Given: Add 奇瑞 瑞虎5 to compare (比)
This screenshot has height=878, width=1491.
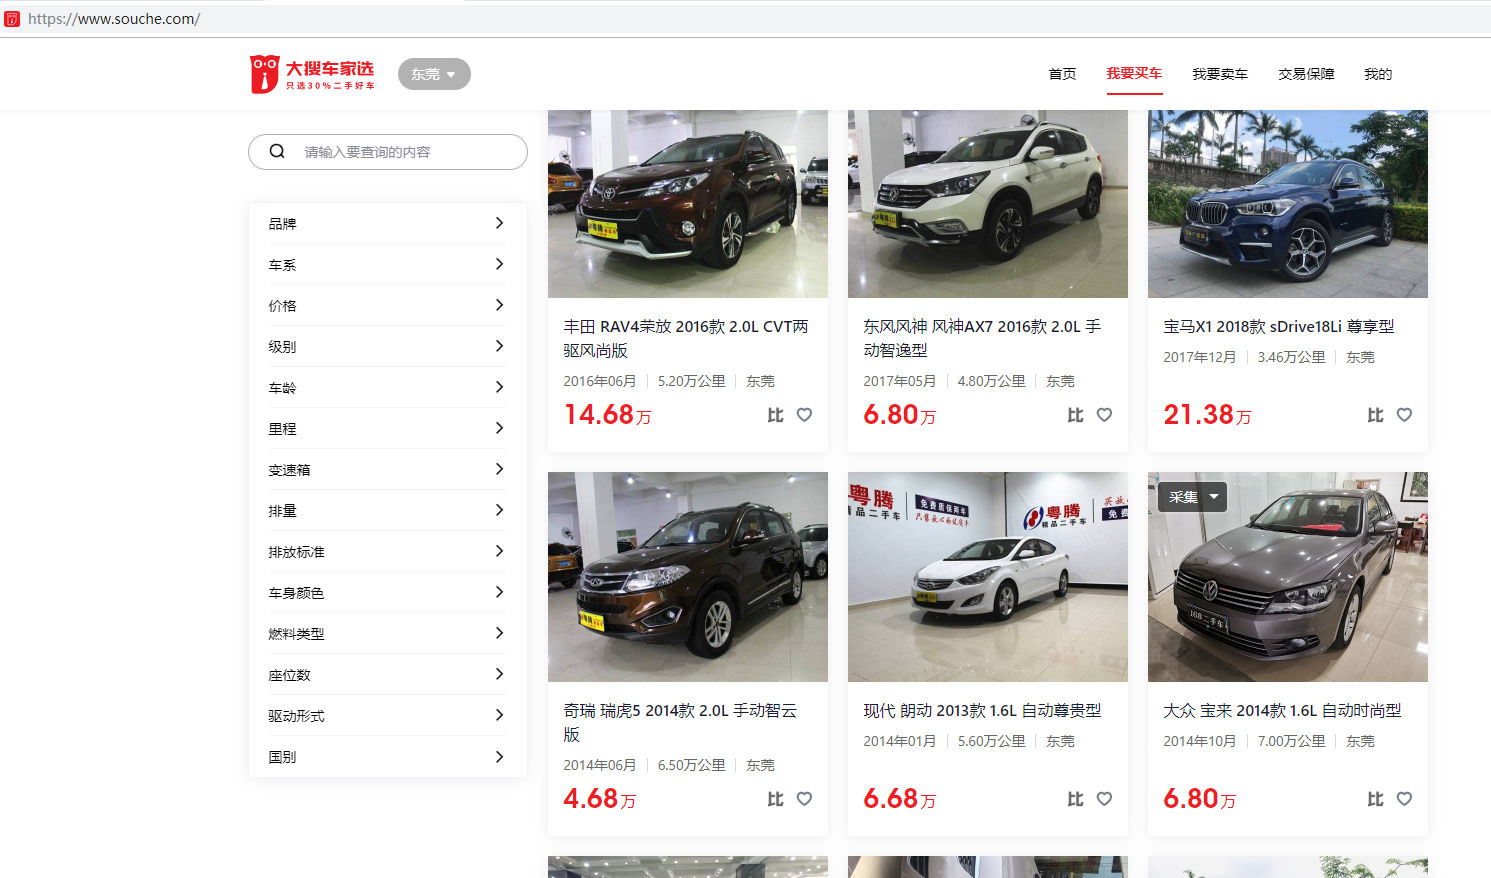Looking at the screenshot, I should (775, 799).
